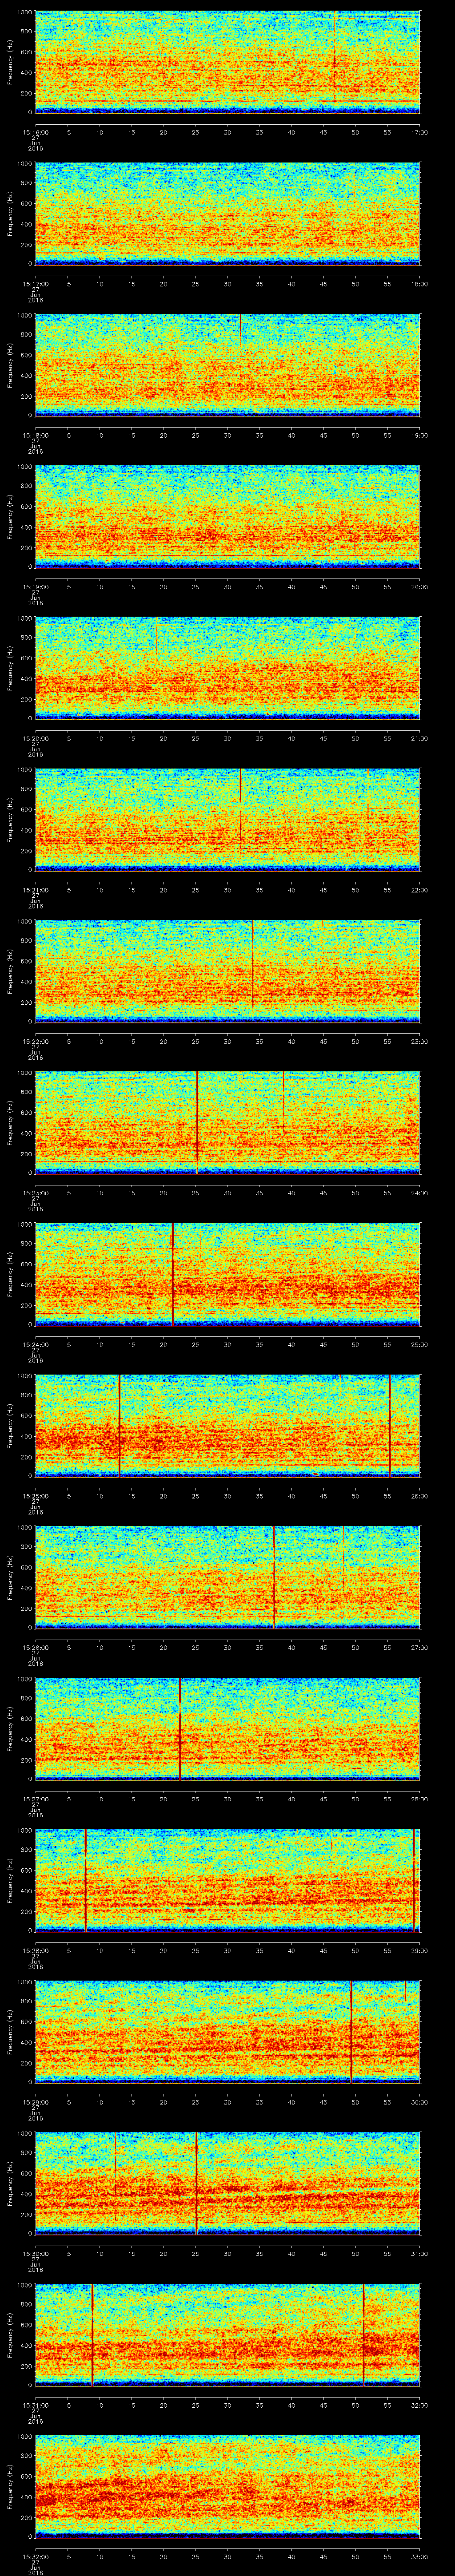This screenshot has width=455, height=2576.
Task: Click the red spike near 25 s in the 15:30 panel
Action: tap(196, 2182)
